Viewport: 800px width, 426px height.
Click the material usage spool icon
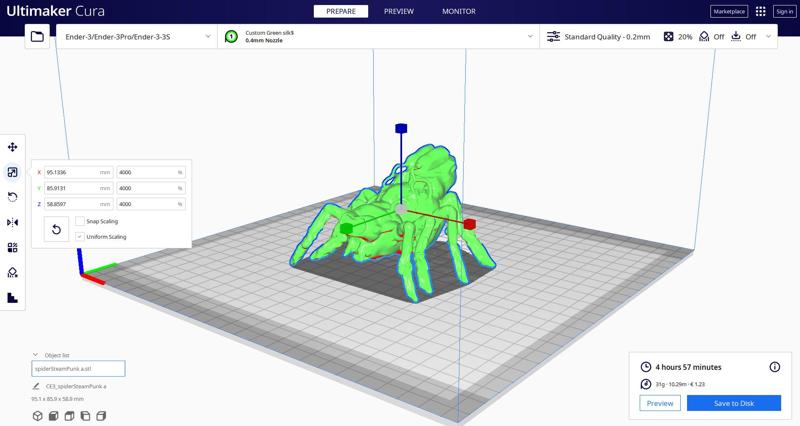coord(646,384)
